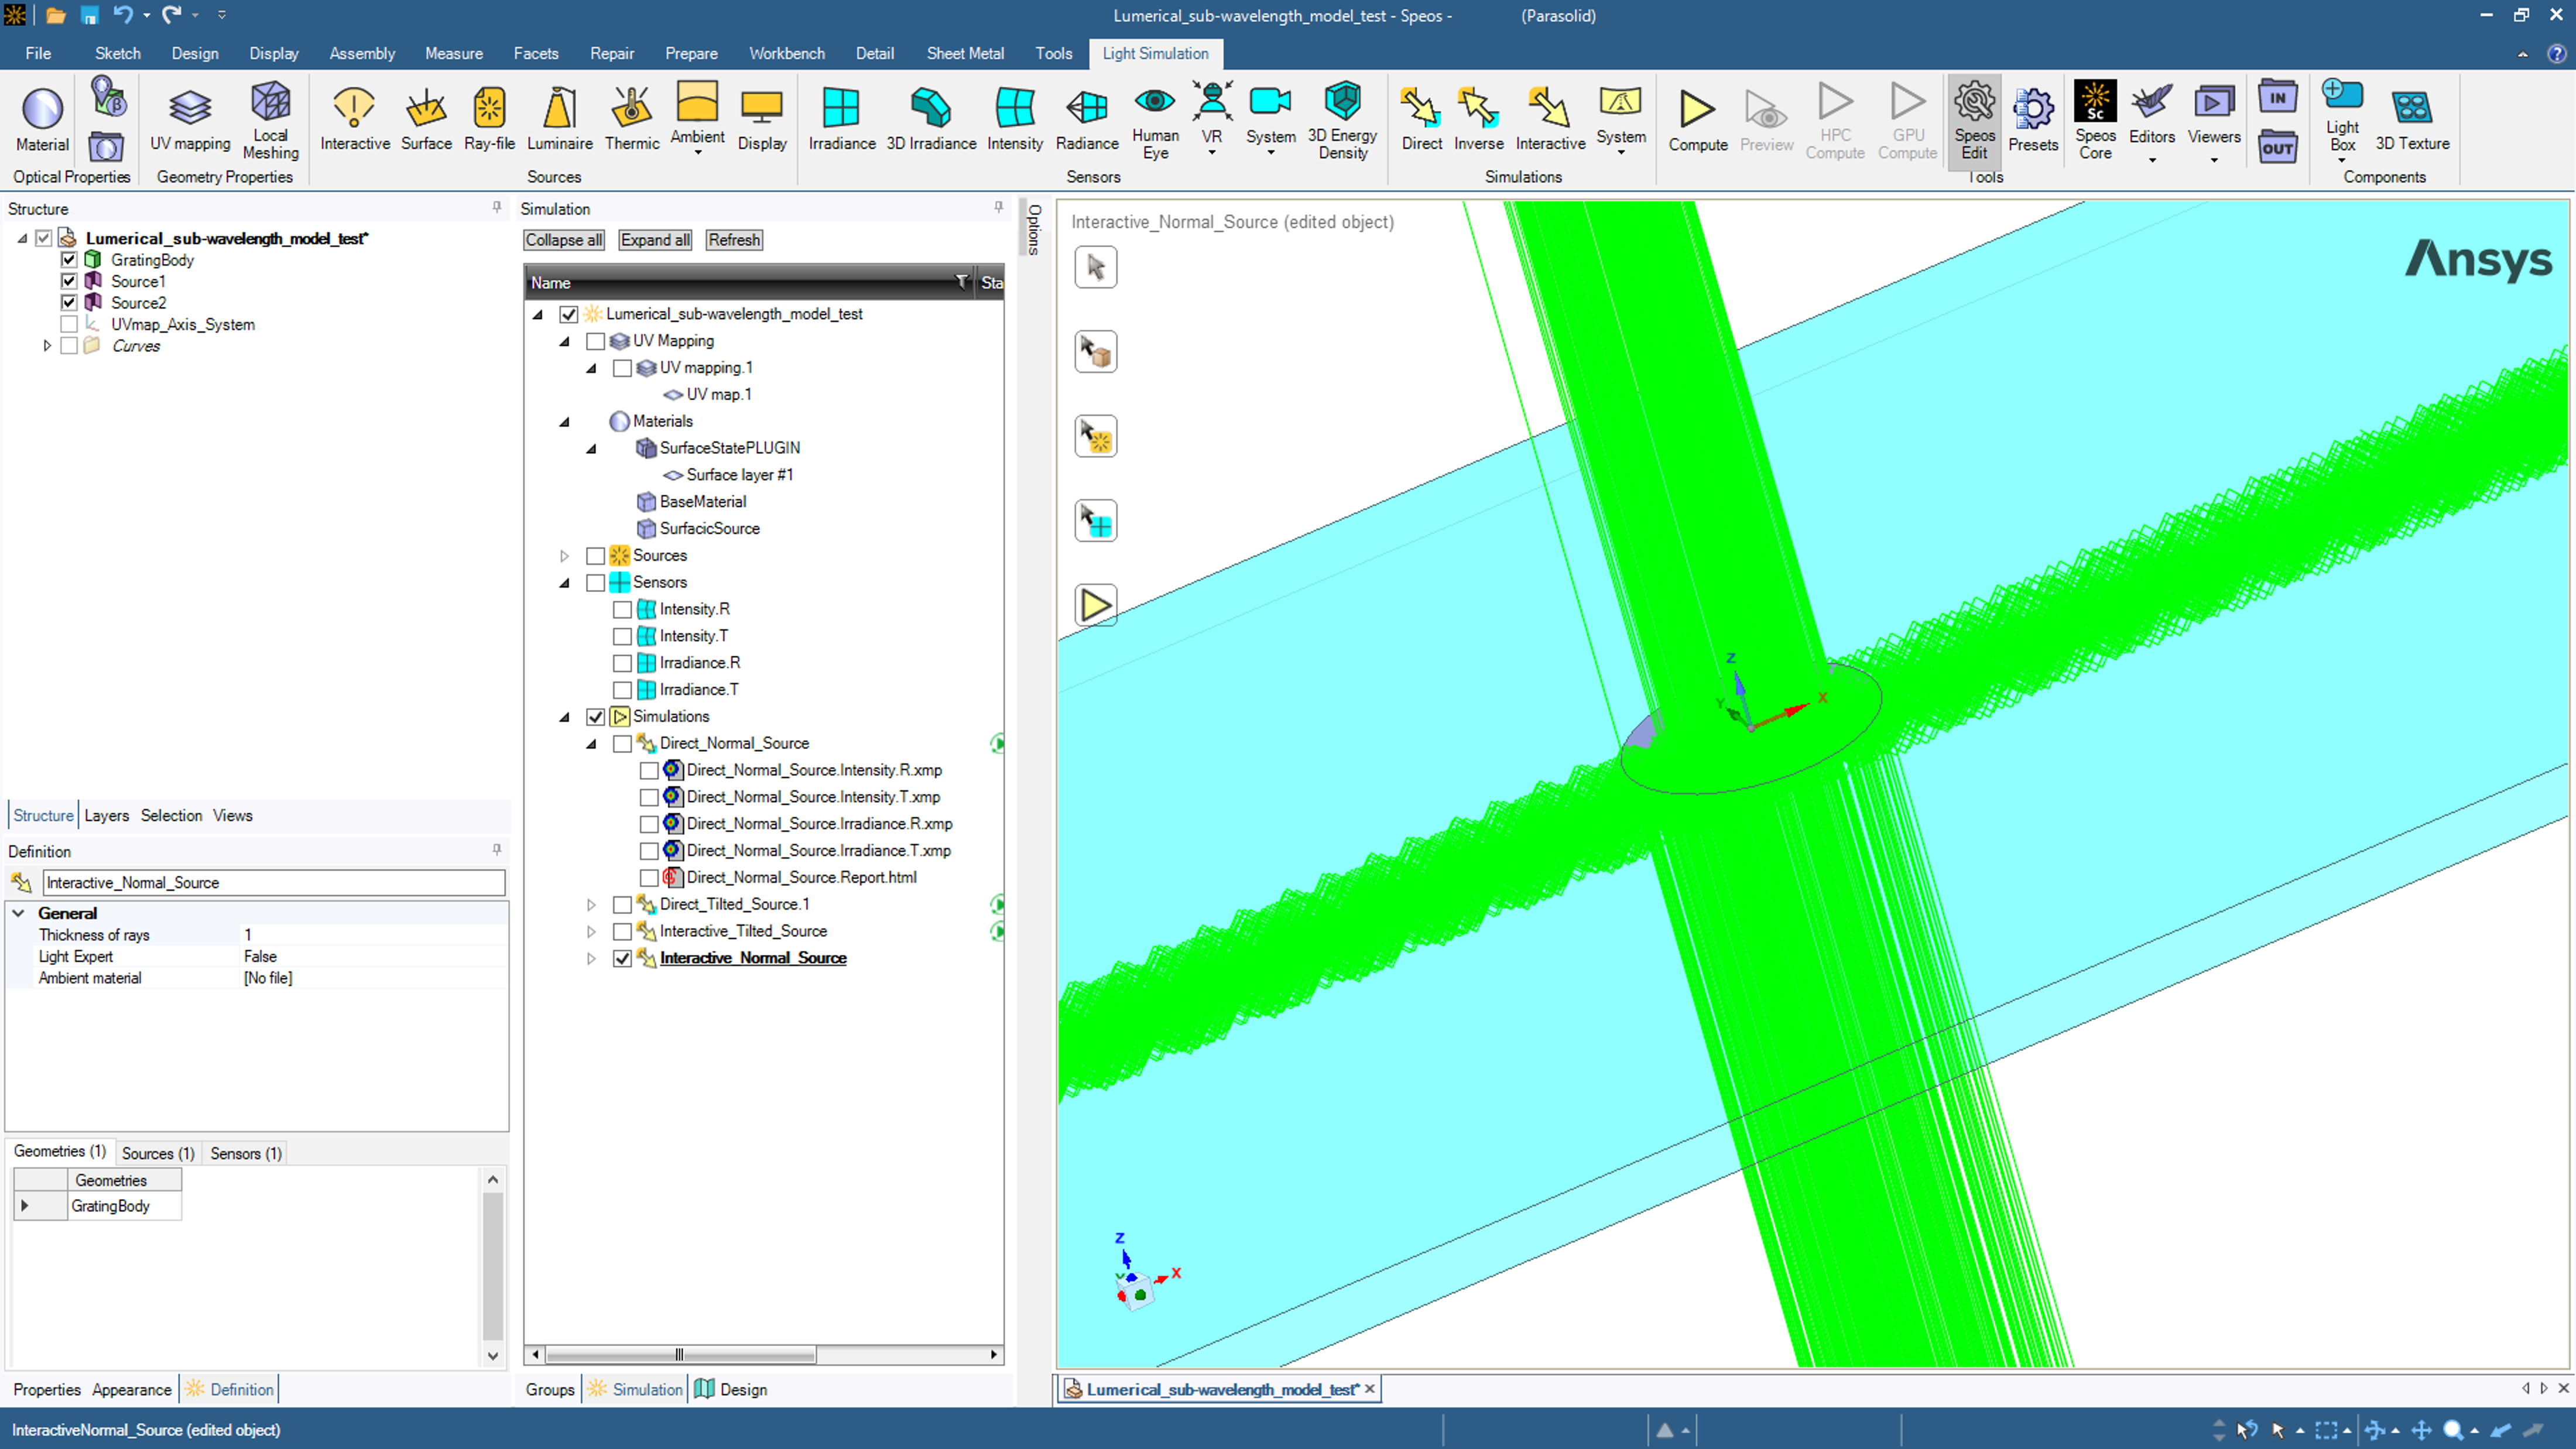Select the sensor picker in viewport toolbar
The image size is (2576, 1449).
pyautogui.click(x=1096, y=521)
